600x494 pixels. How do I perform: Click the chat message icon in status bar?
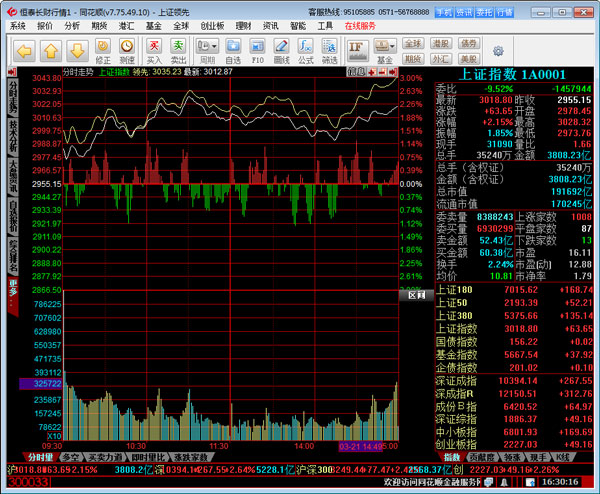tap(488, 482)
